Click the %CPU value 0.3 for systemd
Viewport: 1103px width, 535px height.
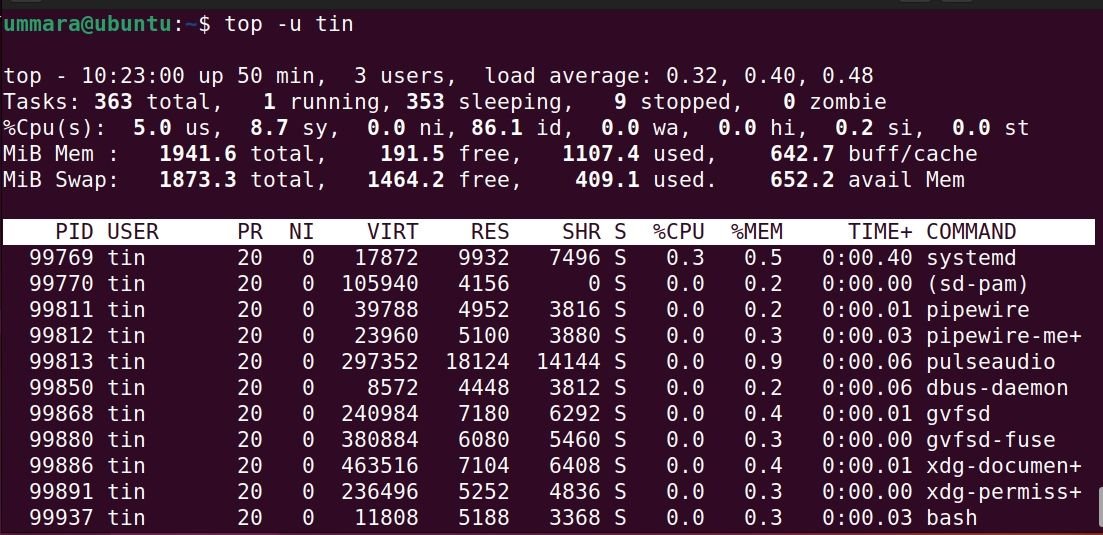click(x=684, y=258)
